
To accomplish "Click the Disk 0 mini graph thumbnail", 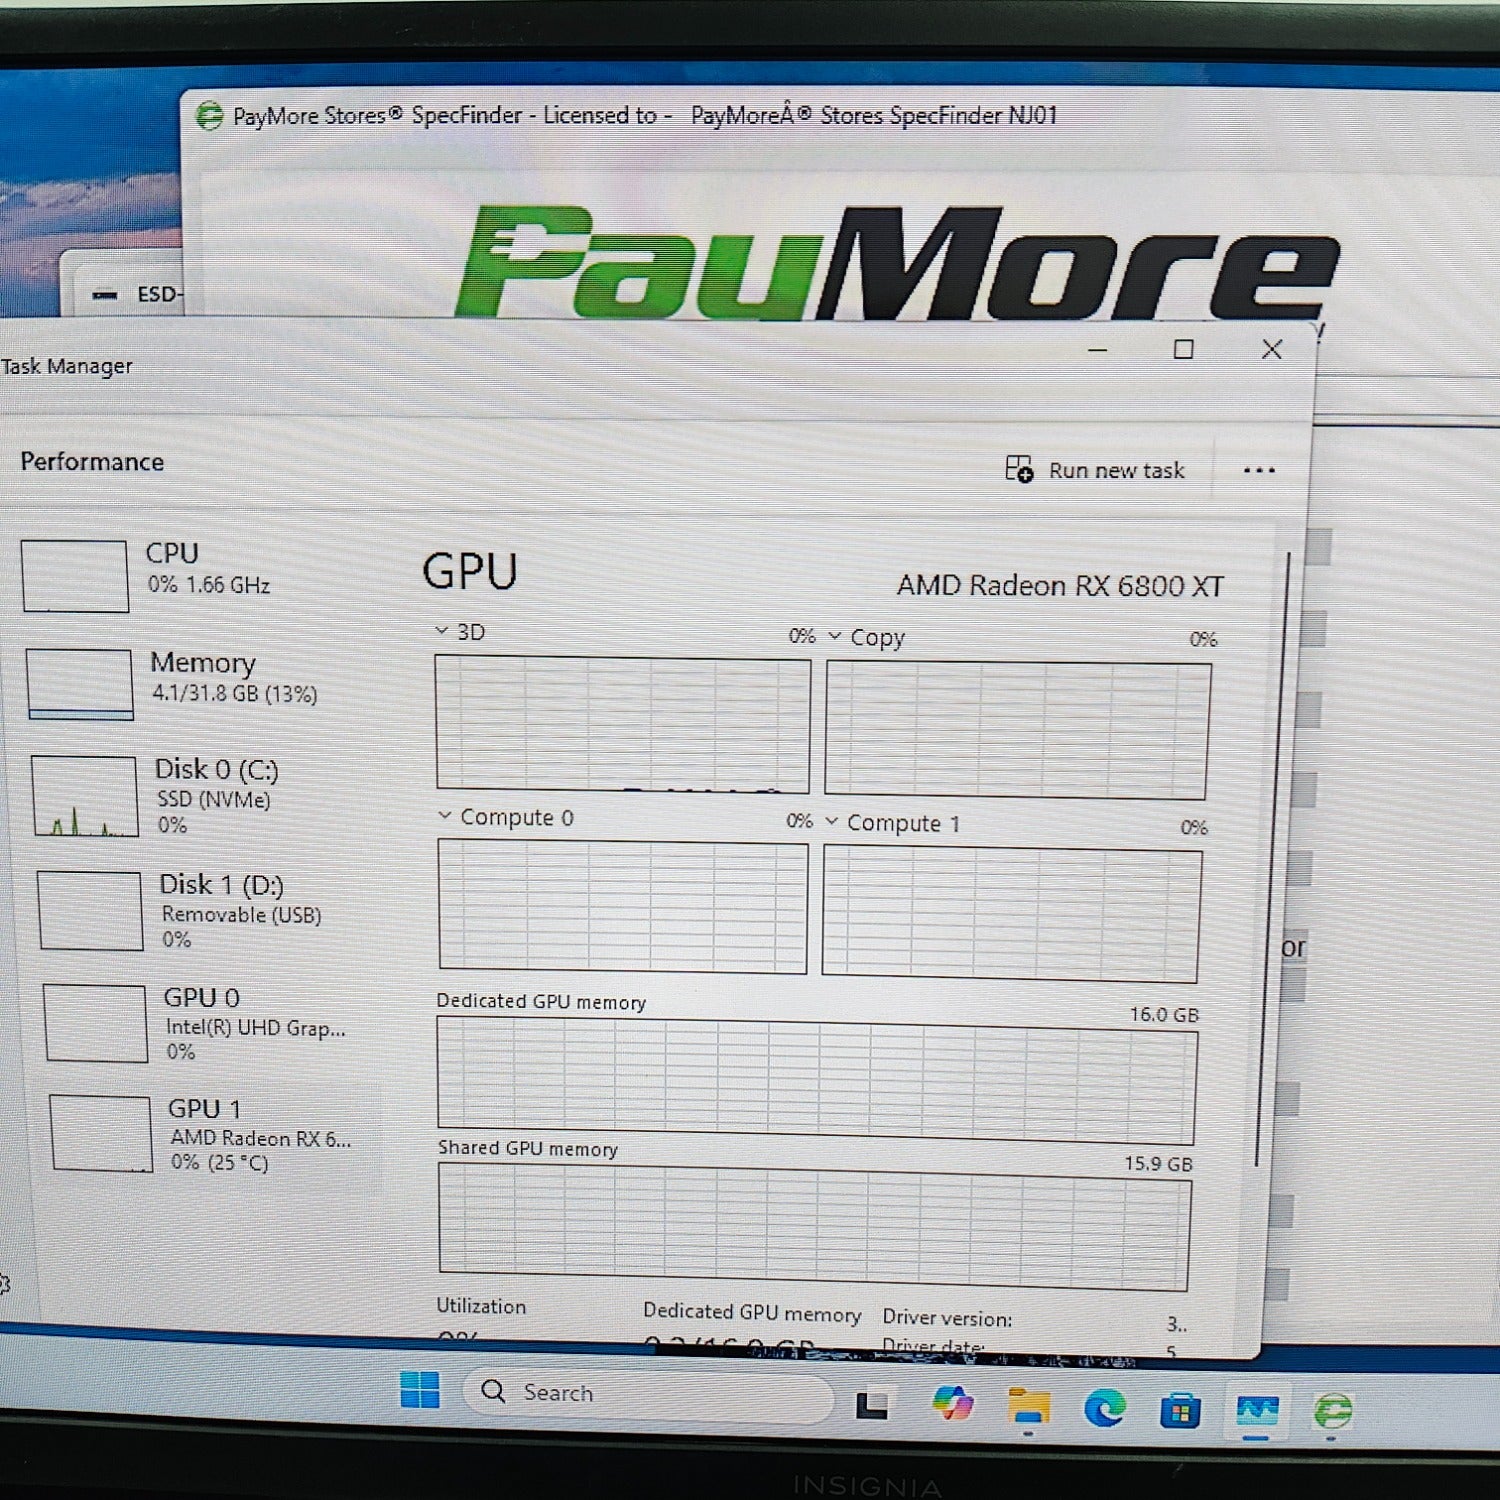I will [x=84, y=796].
